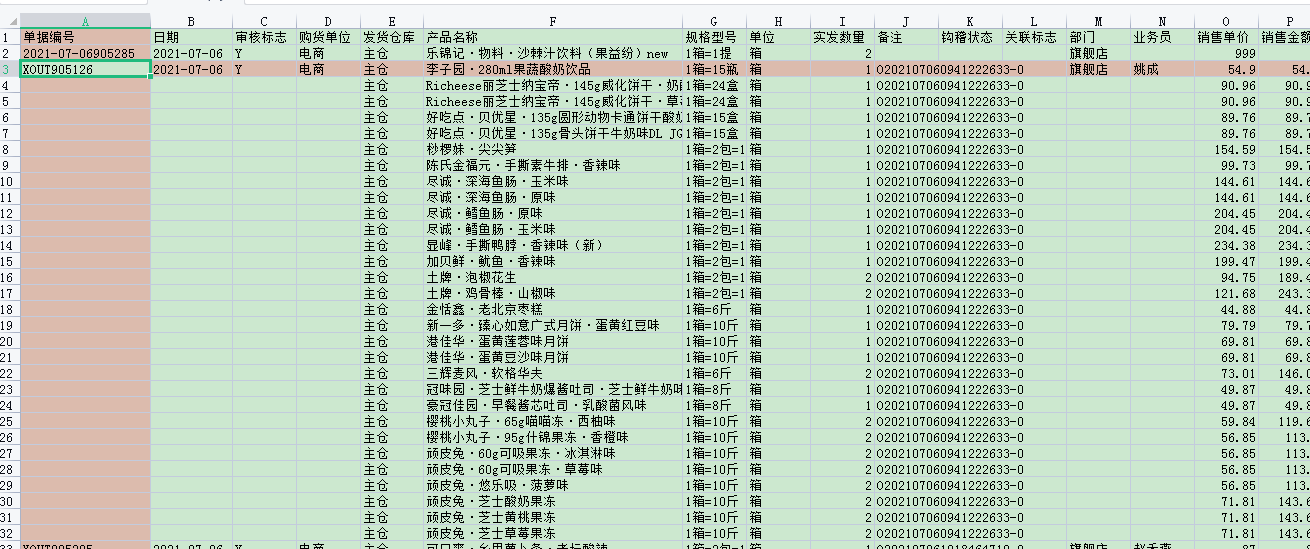
Task: Click 顽皮兔·芝士黄桃果冻 cell
Action: tap(553, 517)
